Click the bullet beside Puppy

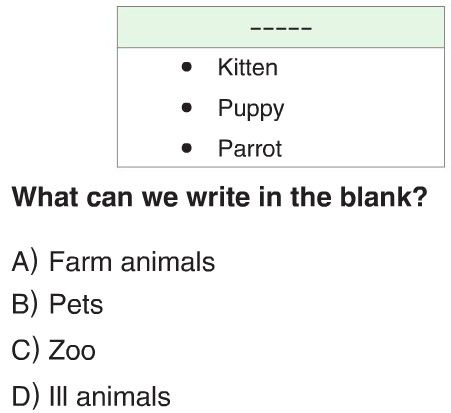point(187,107)
